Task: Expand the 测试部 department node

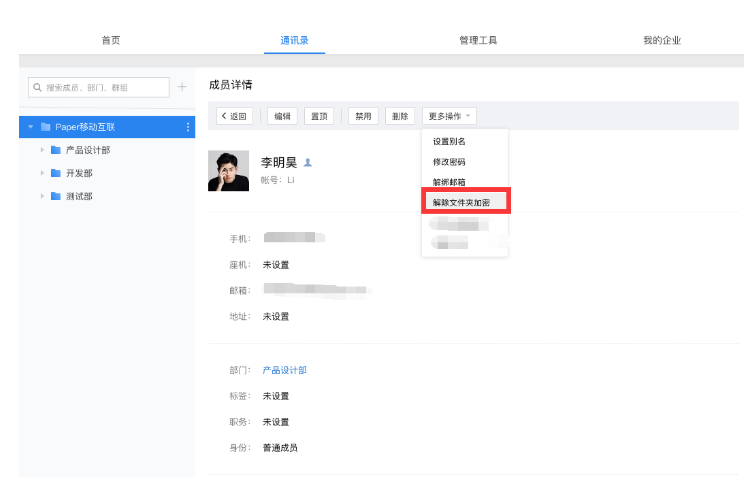Action: pos(42,196)
